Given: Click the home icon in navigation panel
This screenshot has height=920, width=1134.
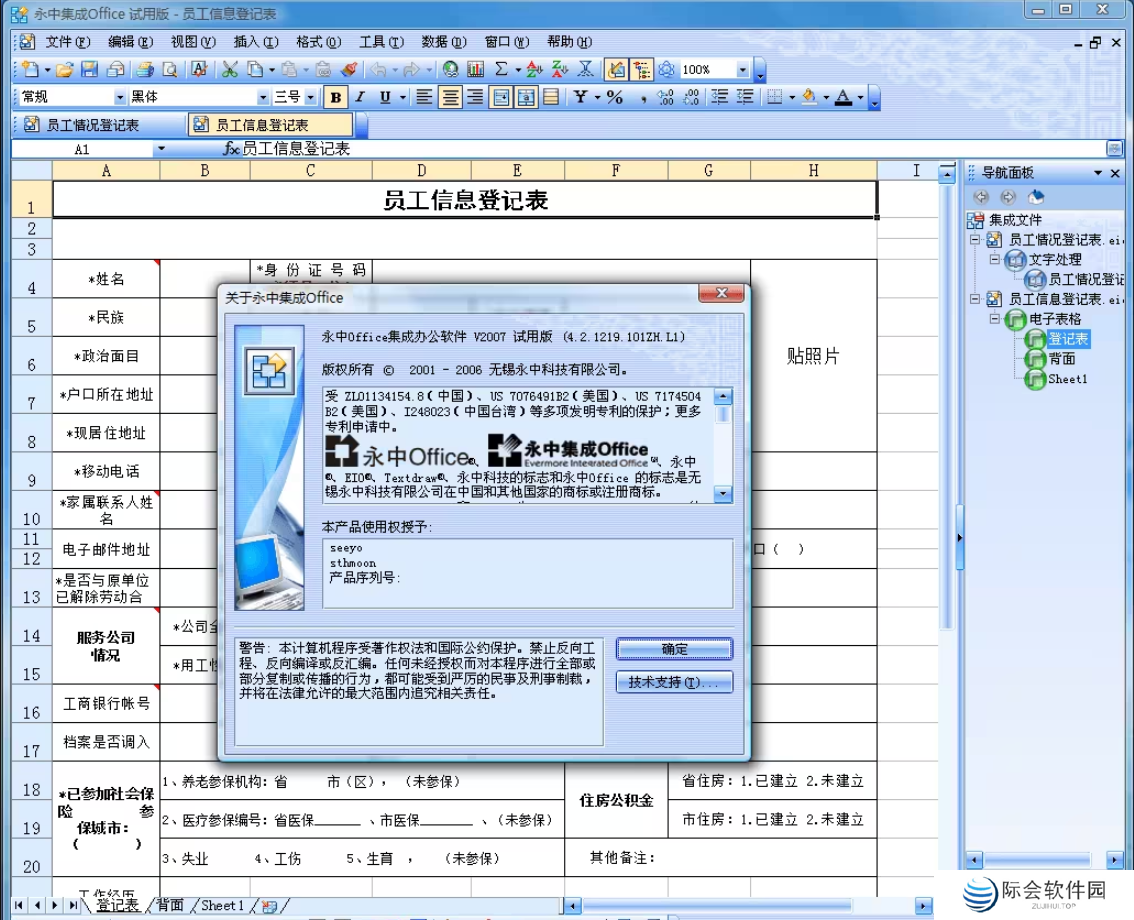Looking at the screenshot, I should pyautogui.click(x=1036, y=197).
